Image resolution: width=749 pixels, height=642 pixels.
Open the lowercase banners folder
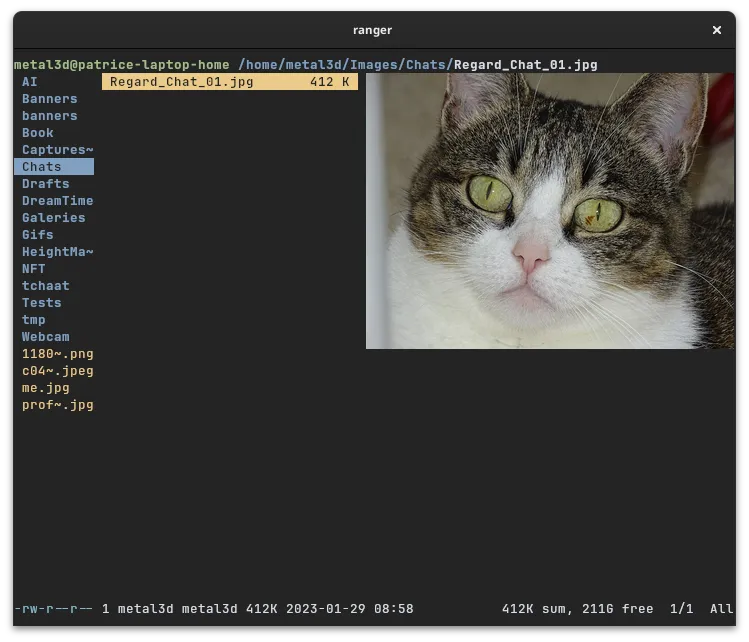click(50, 116)
